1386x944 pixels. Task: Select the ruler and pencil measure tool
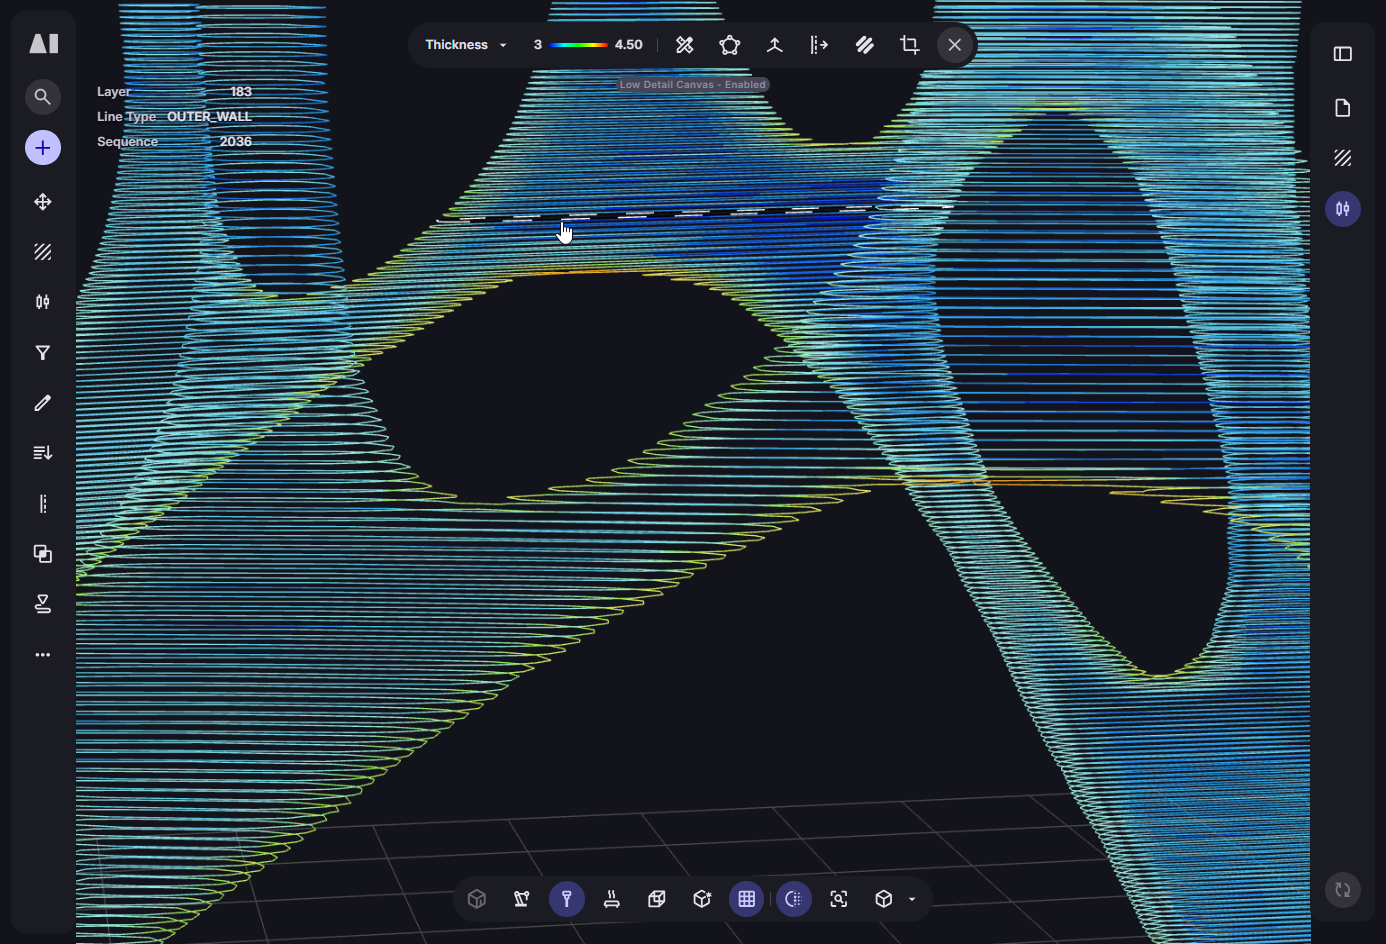685,45
